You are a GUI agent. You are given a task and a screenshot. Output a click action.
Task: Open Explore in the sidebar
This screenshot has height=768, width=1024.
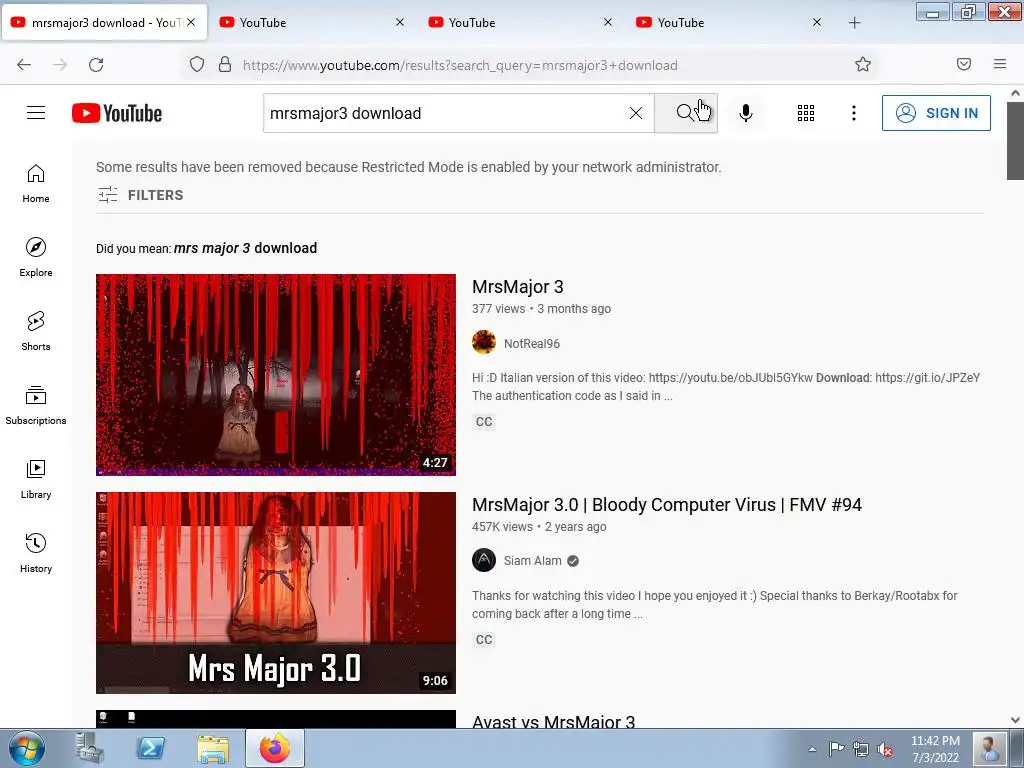36,257
